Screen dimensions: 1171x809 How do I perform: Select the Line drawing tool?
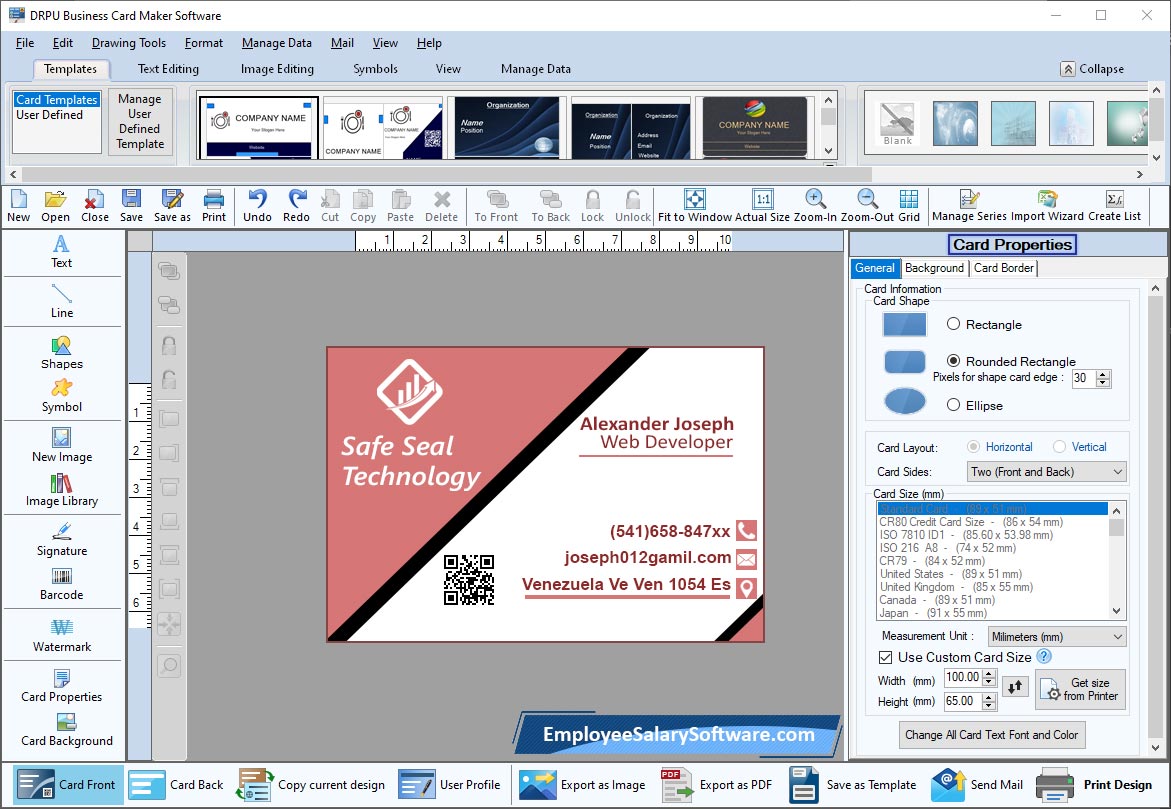(61, 301)
